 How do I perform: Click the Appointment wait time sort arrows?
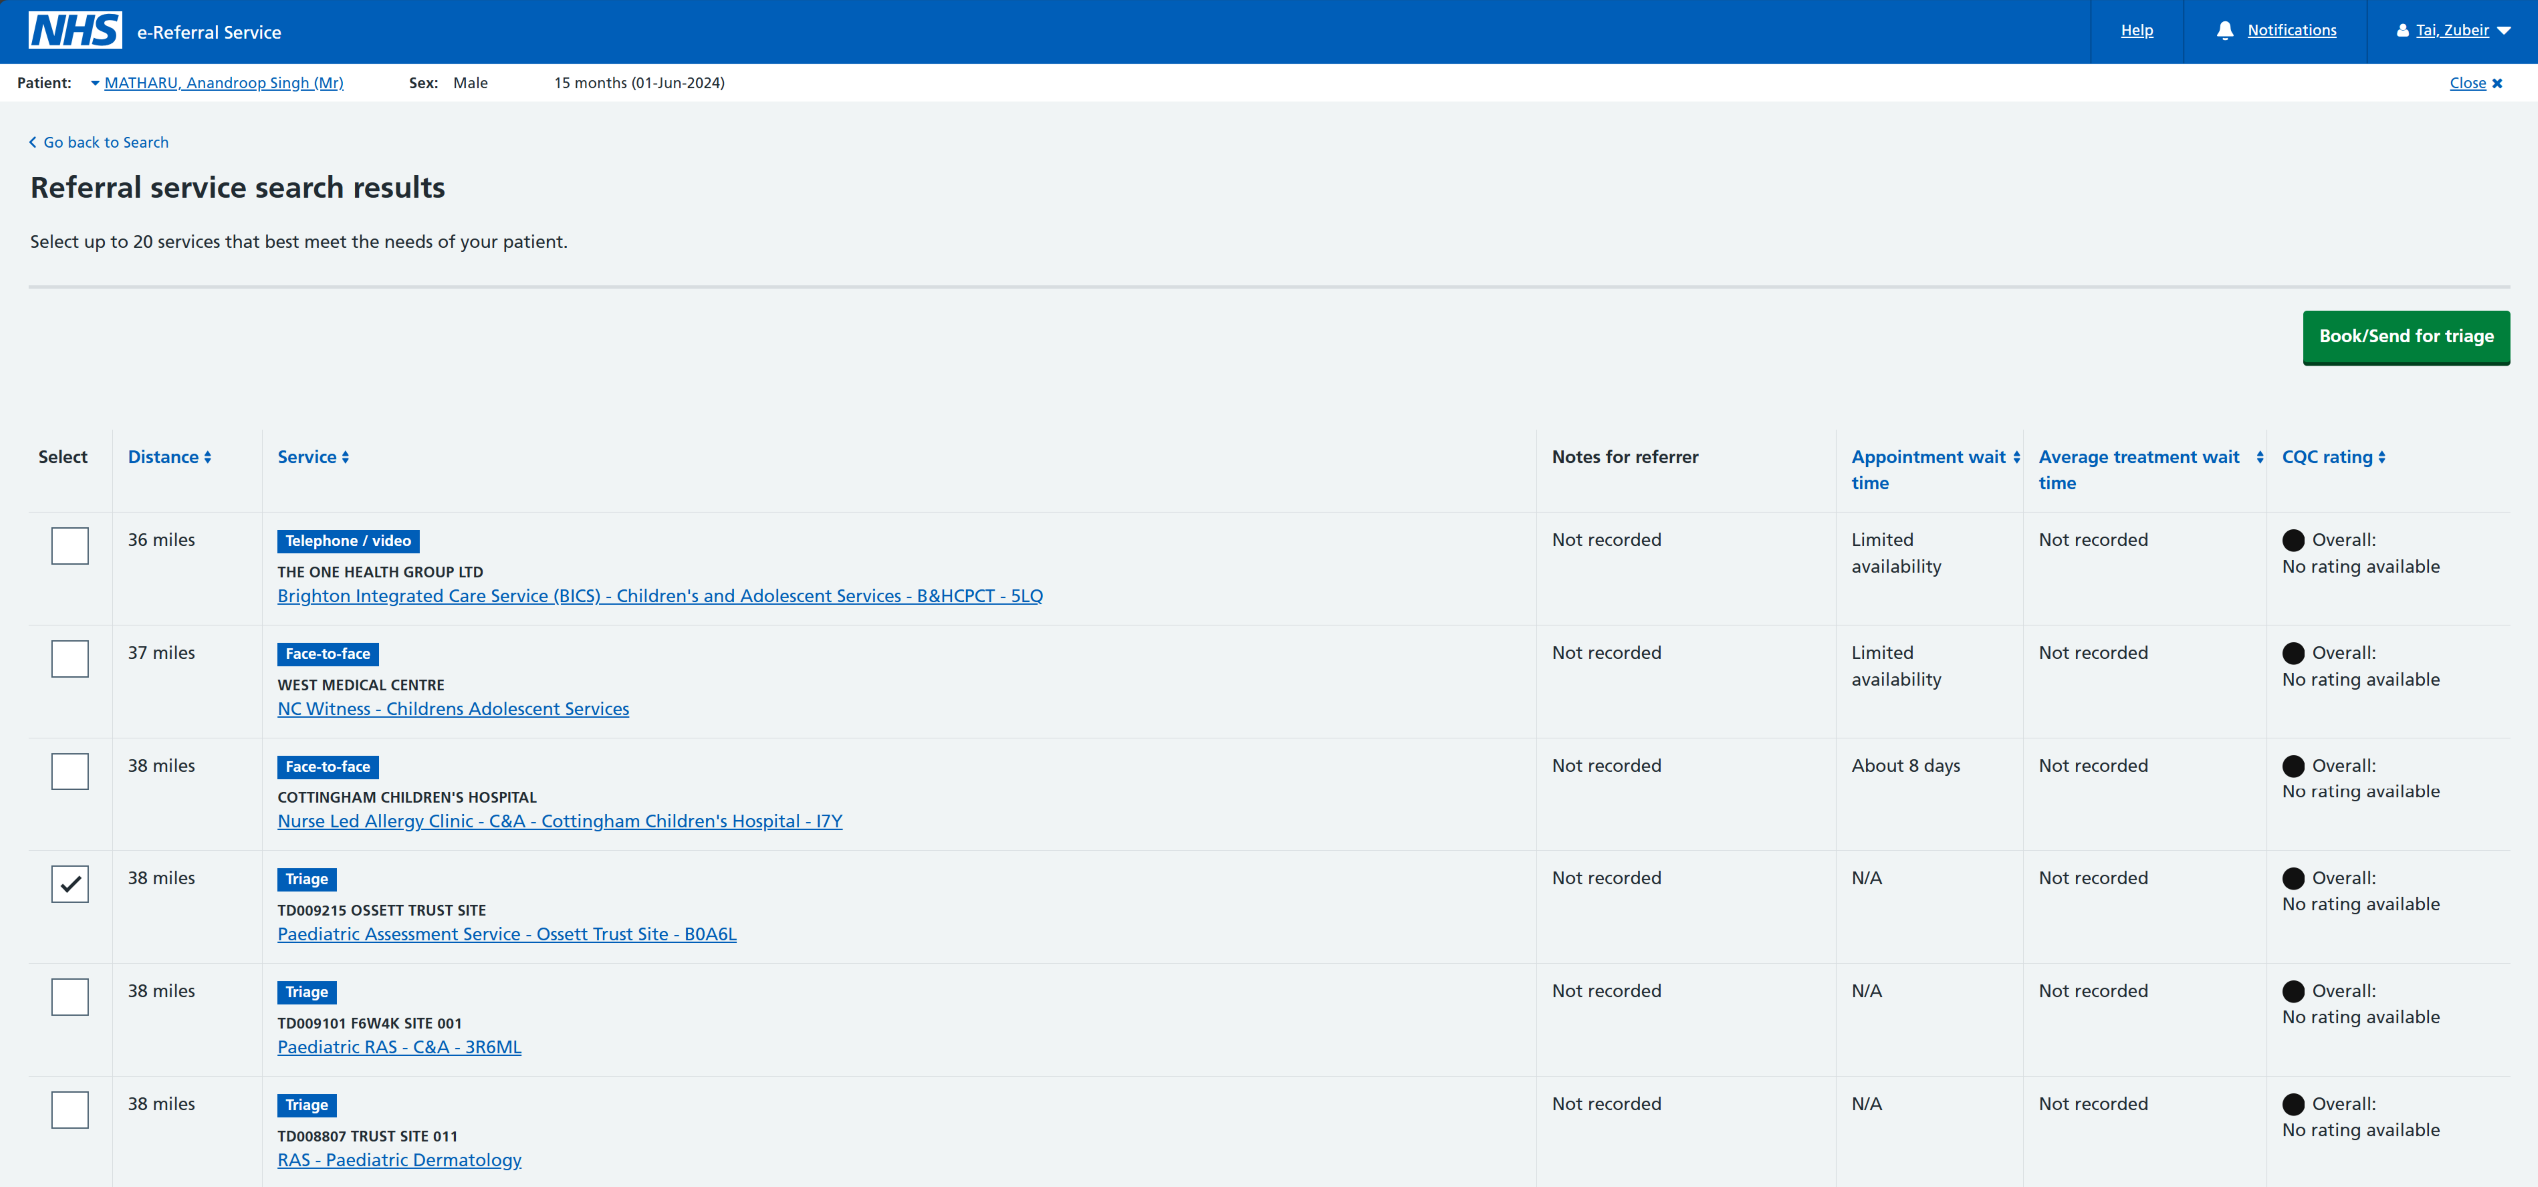pyautogui.click(x=2017, y=457)
